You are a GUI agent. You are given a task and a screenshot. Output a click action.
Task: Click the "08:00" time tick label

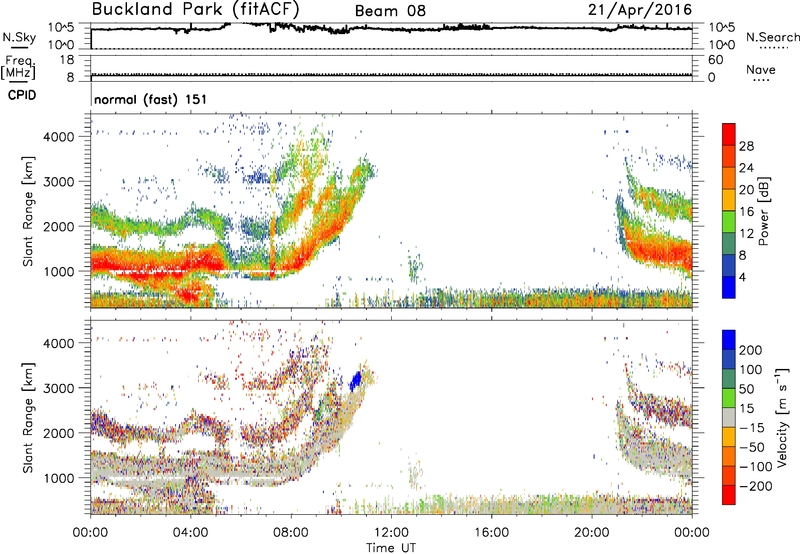pyautogui.click(x=290, y=533)
